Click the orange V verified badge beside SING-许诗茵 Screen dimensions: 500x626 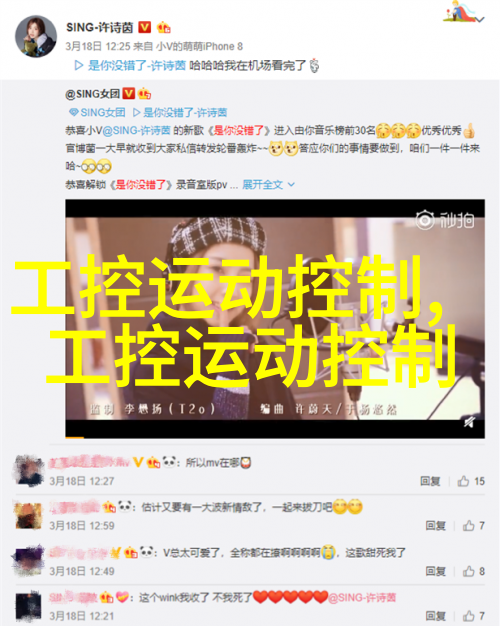click(145, 28)
